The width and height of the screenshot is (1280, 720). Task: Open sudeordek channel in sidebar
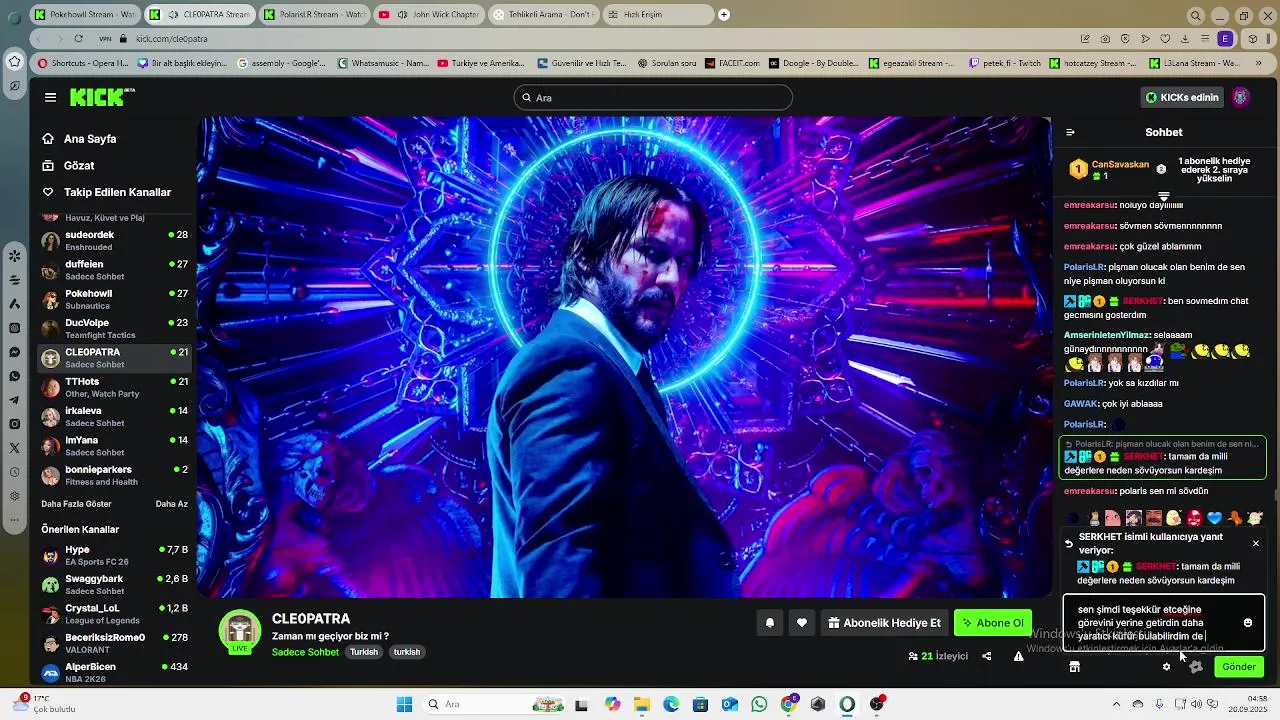pos(114,241)
